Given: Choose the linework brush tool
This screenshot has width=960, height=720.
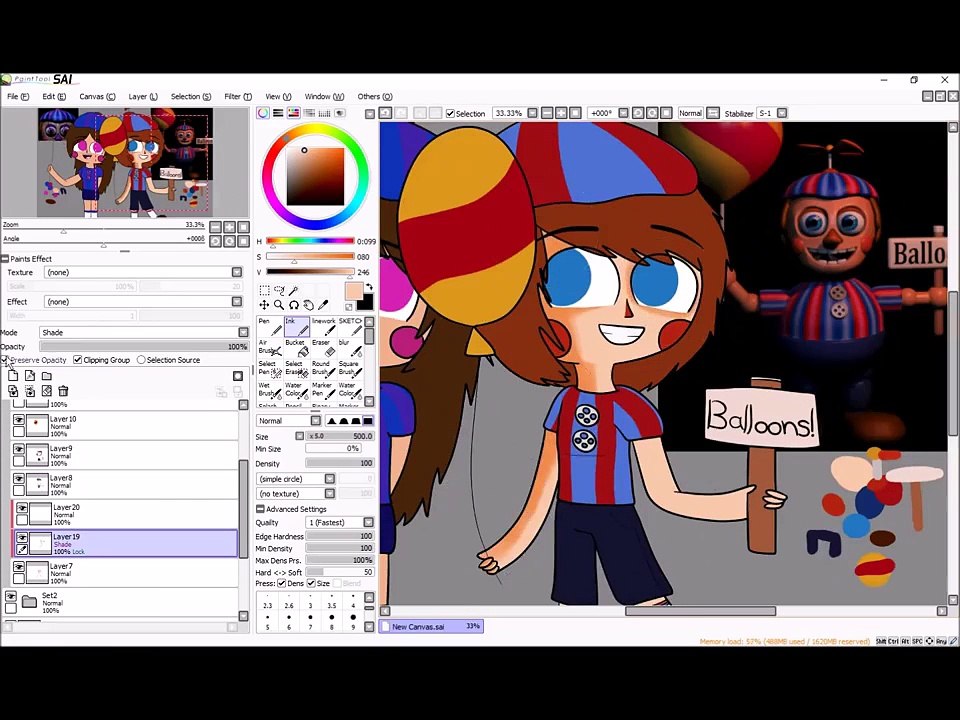Looking at the screenshot, I should (323, 326).
